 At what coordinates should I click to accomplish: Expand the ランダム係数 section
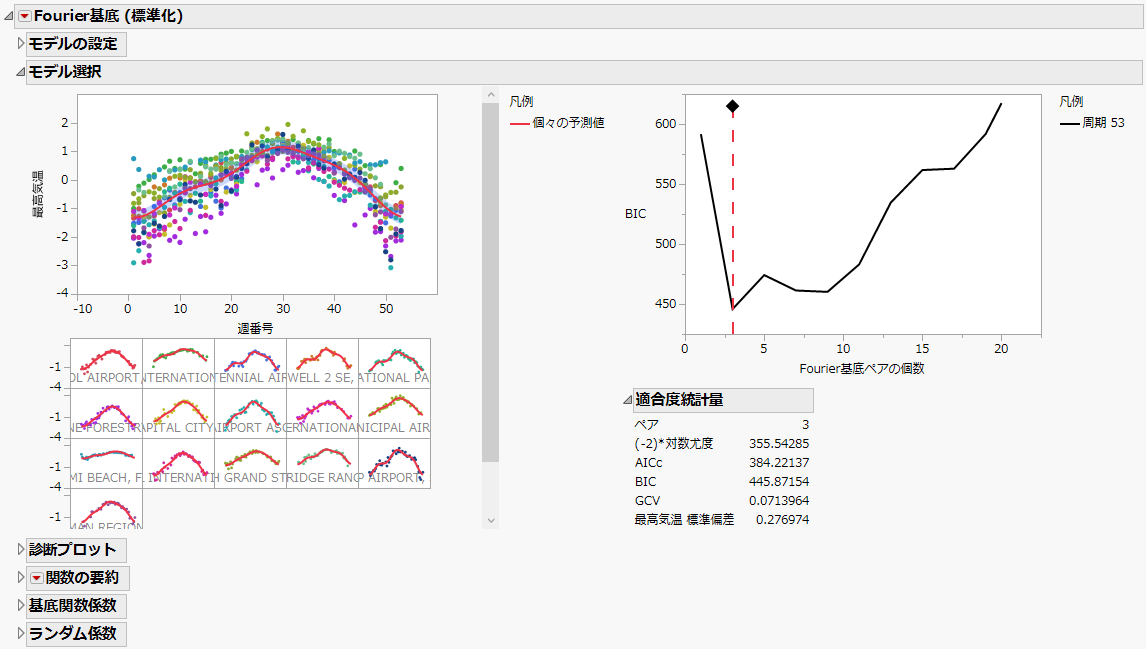[21, 633]
